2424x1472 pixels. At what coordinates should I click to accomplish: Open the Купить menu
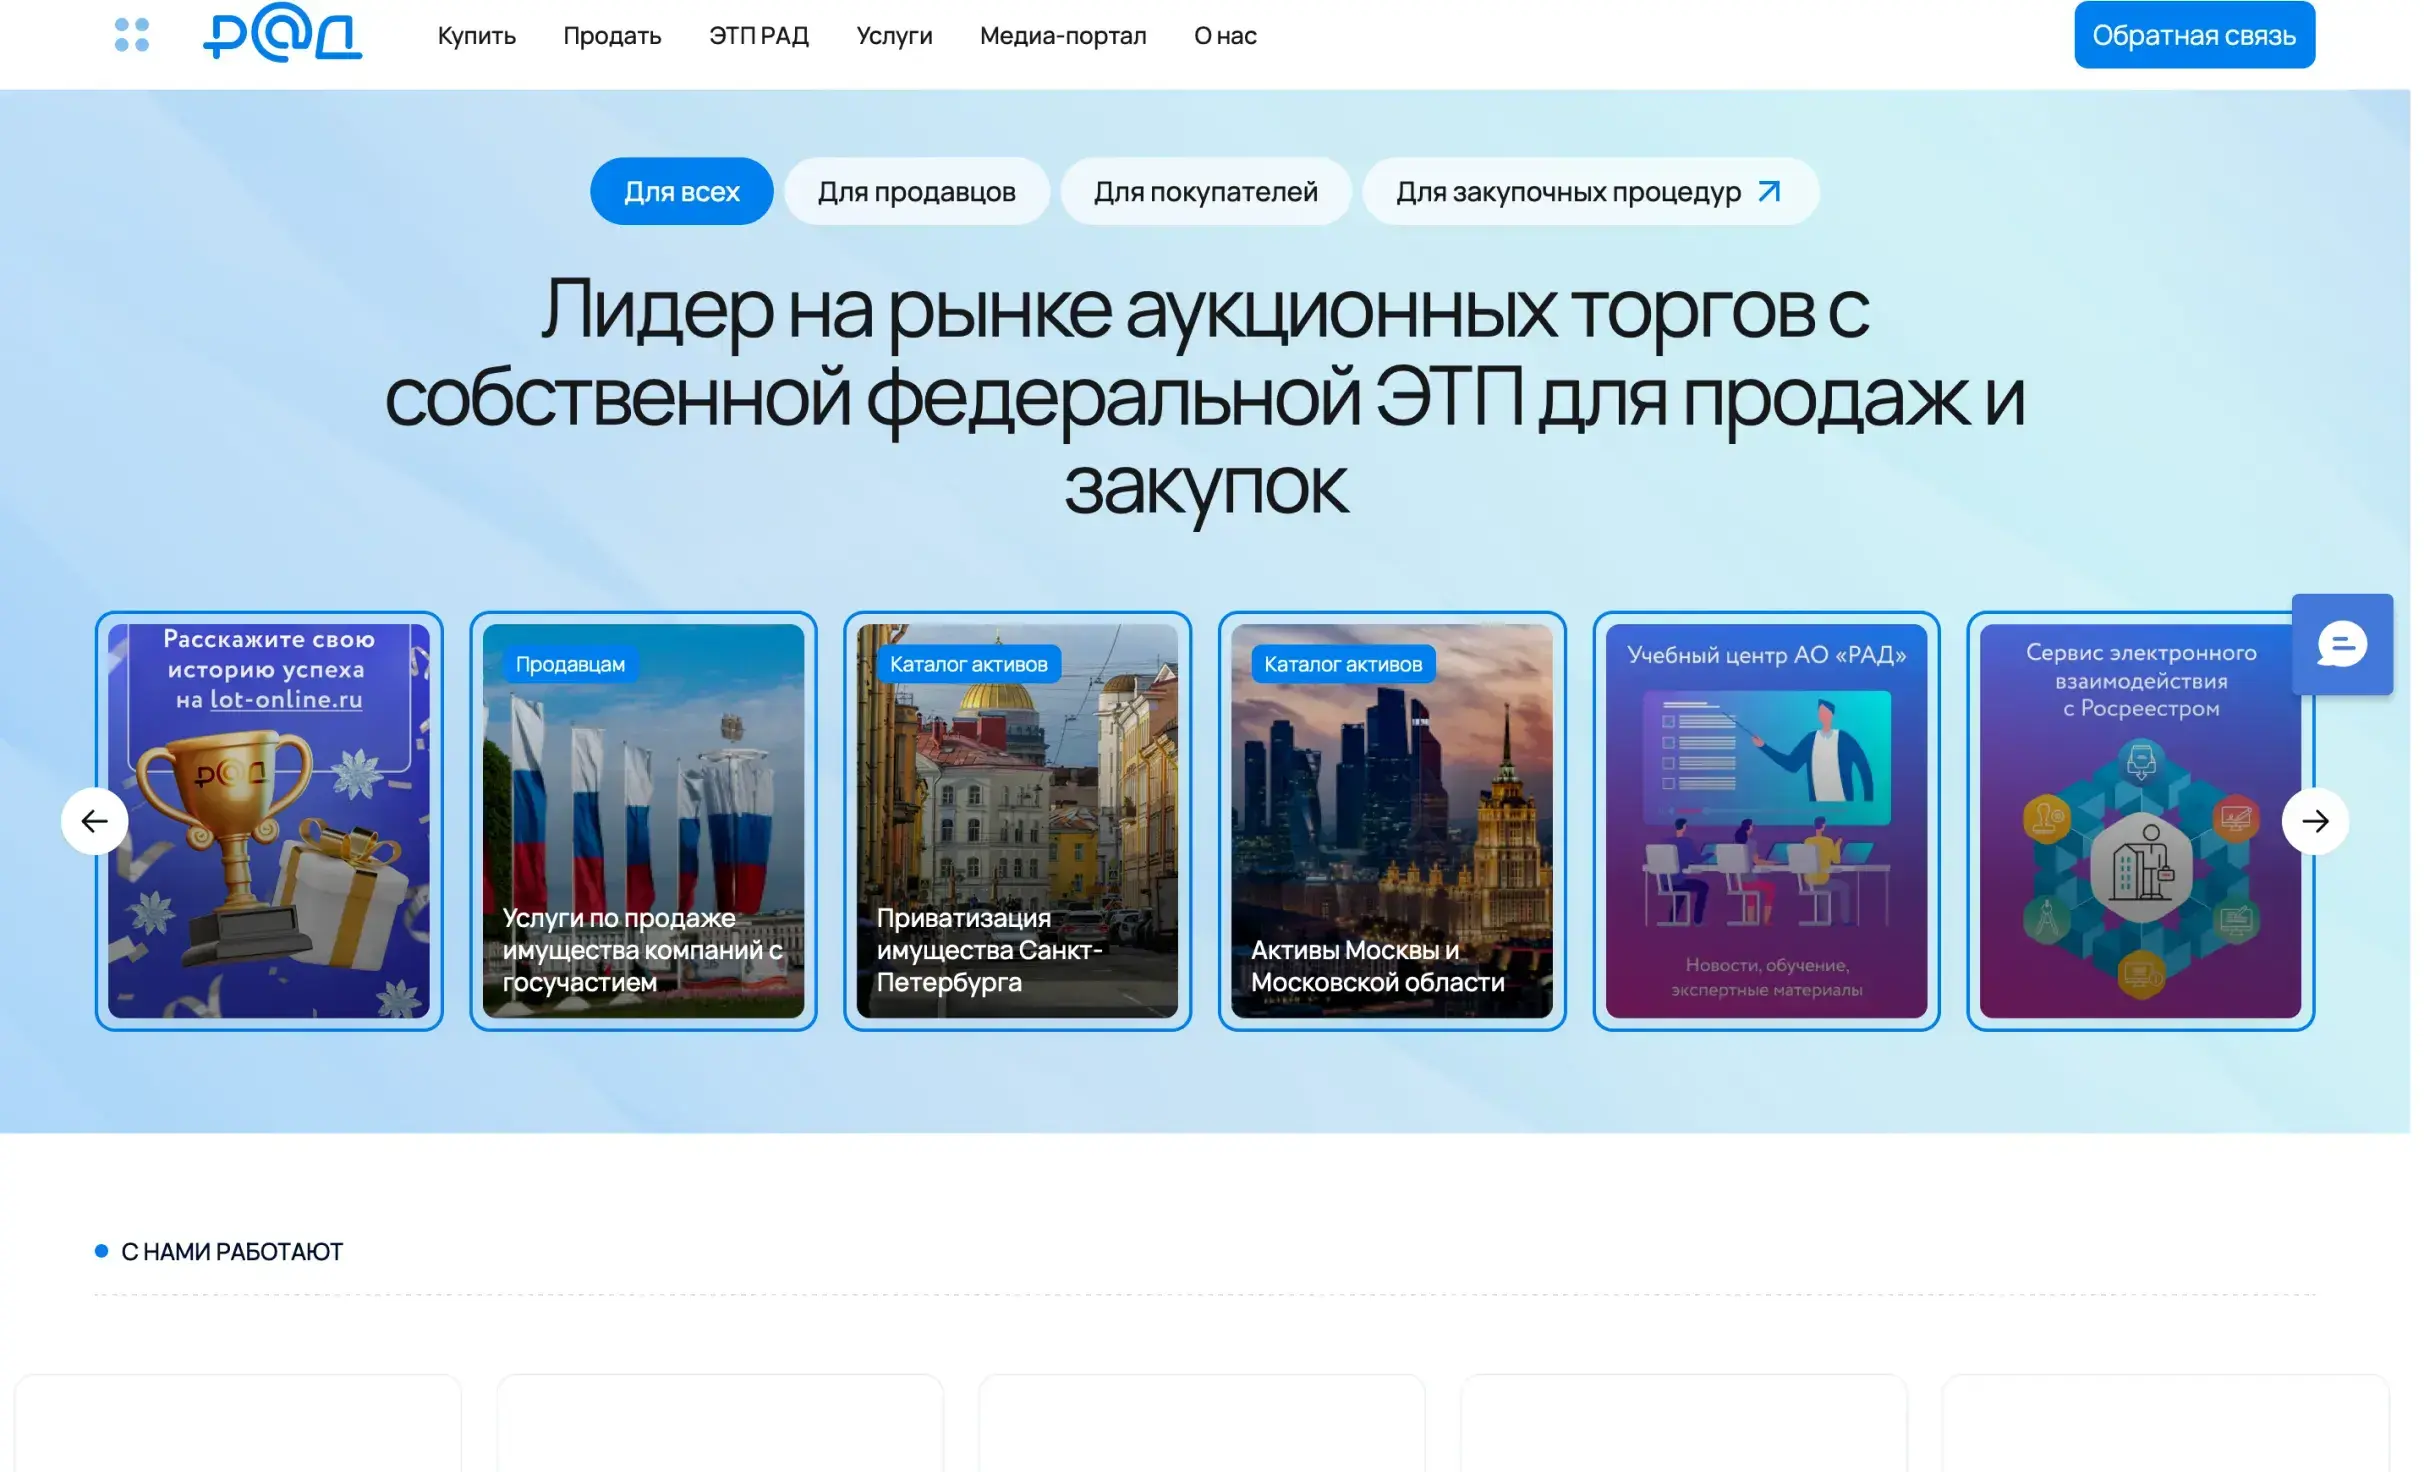(477, 36)
